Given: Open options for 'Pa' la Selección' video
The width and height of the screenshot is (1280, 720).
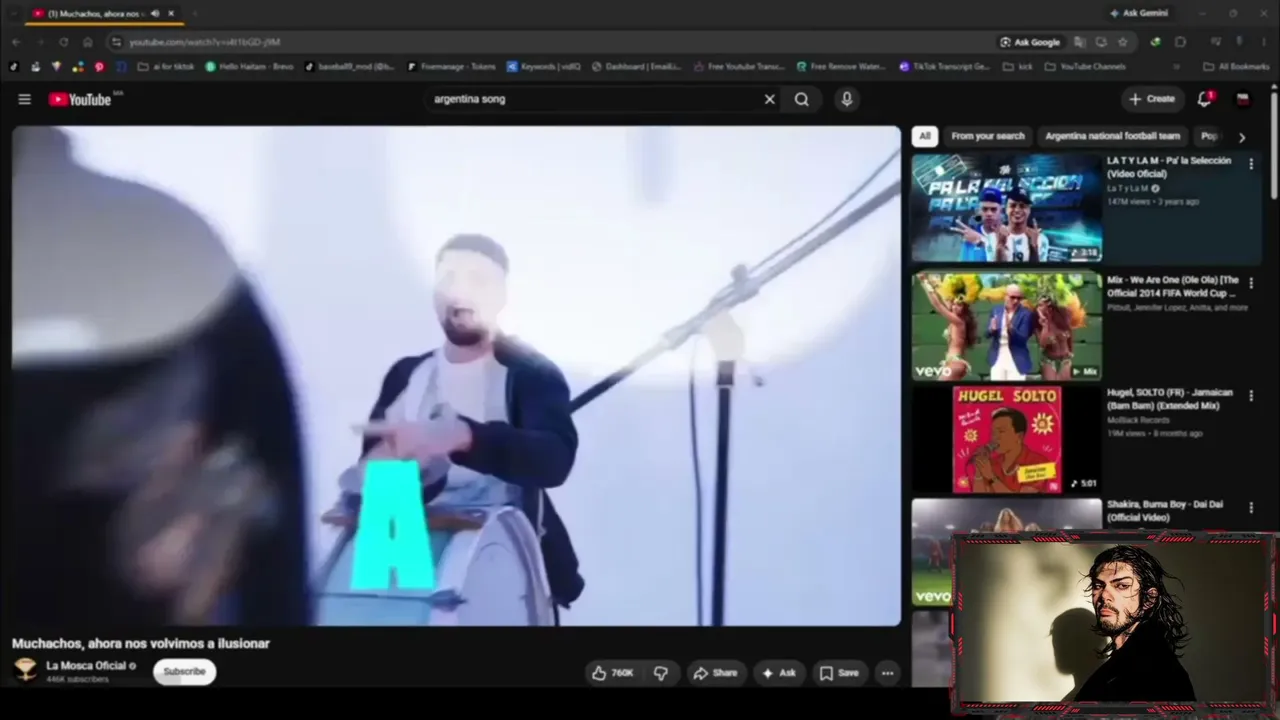Looking at the screenshot, I should 1251,164.
